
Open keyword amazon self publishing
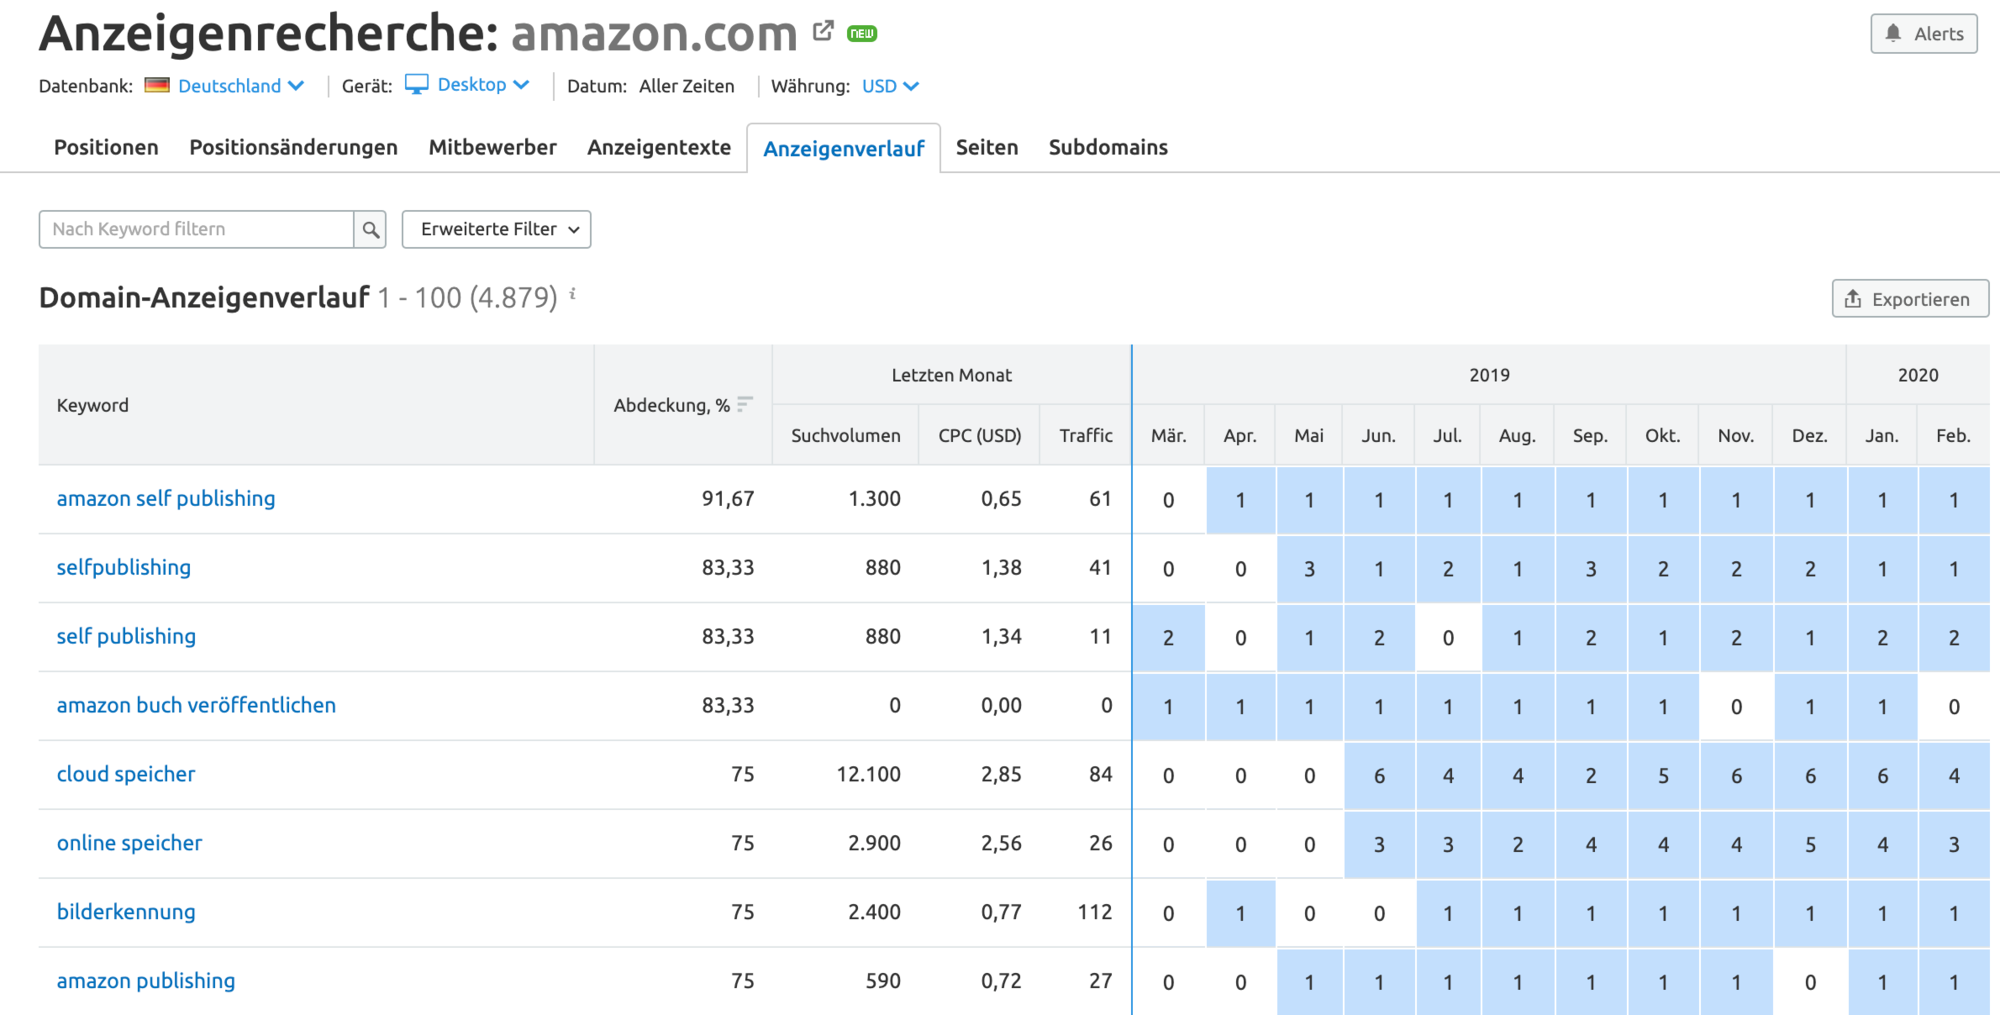click(x=166, y=498)
